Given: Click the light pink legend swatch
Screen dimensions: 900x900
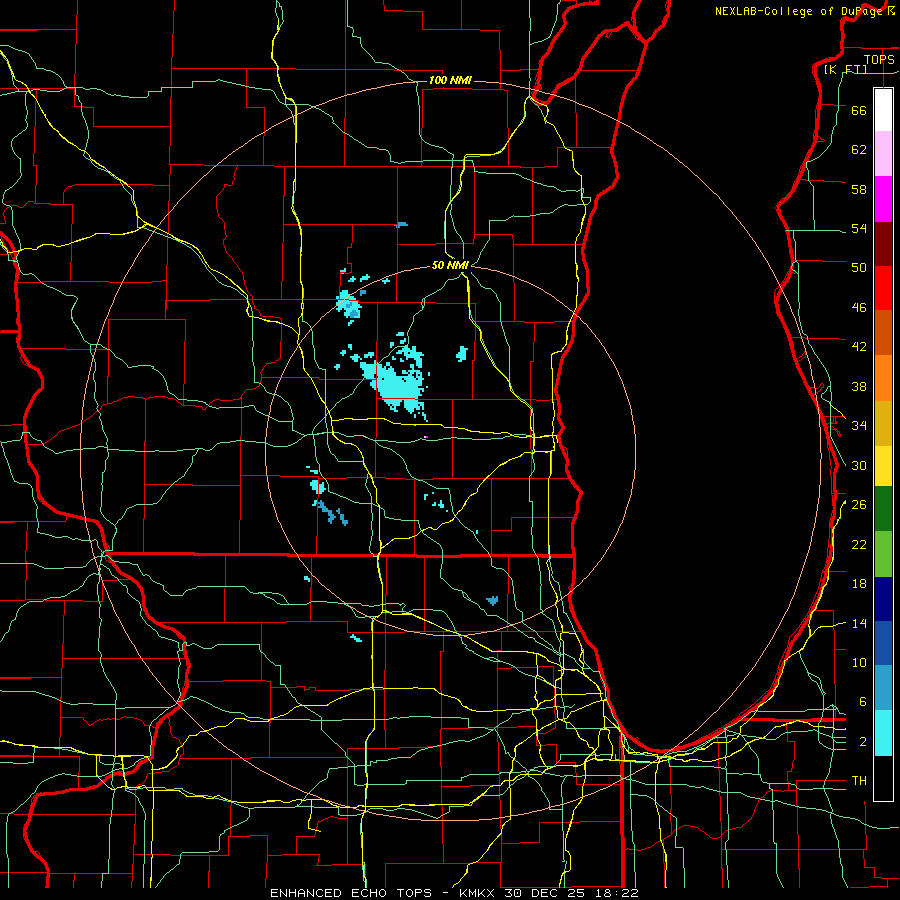Looking at the screenshot, I should click(883, 154).
